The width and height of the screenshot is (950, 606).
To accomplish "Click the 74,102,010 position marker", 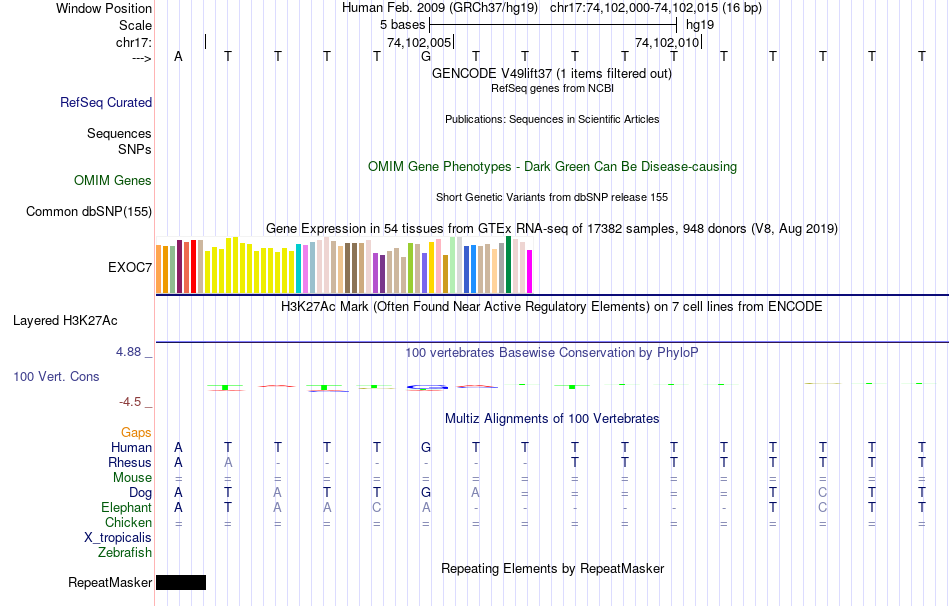I will (x=668, y=42).
